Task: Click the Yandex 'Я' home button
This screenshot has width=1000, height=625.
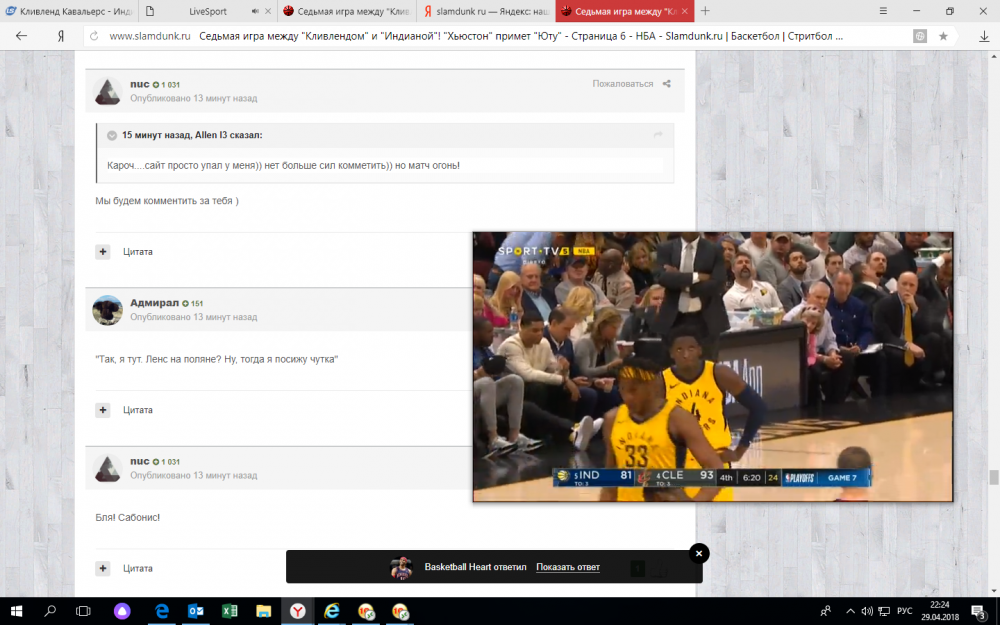Action: [x=61, y=36]
